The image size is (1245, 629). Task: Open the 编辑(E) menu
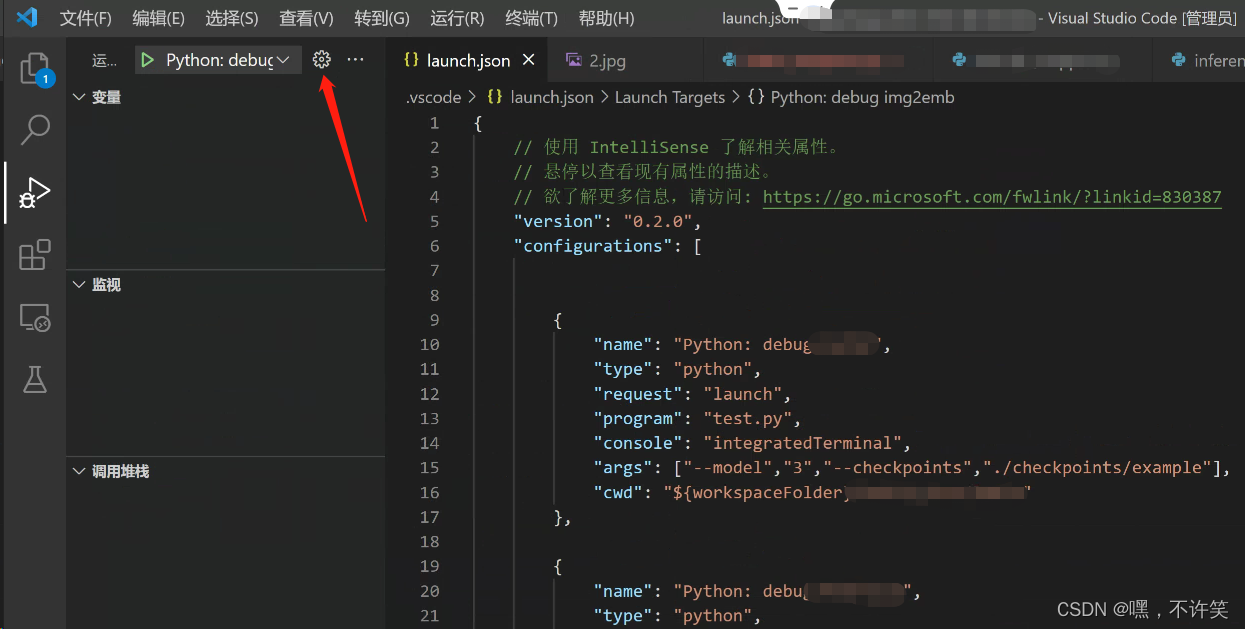coord(159,18)
